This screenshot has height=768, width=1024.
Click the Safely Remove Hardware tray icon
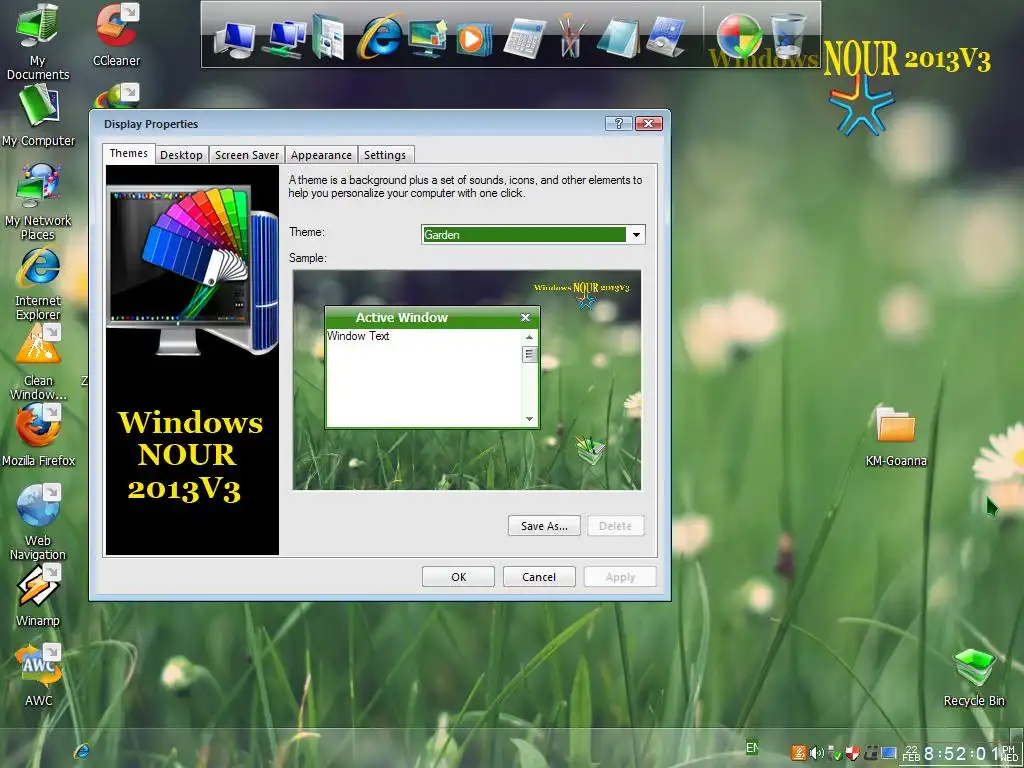click(x=834, y=754)
